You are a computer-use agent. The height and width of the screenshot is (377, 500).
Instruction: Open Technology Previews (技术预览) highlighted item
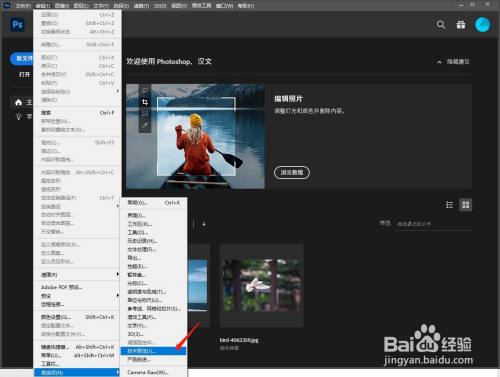pos(153,351)
